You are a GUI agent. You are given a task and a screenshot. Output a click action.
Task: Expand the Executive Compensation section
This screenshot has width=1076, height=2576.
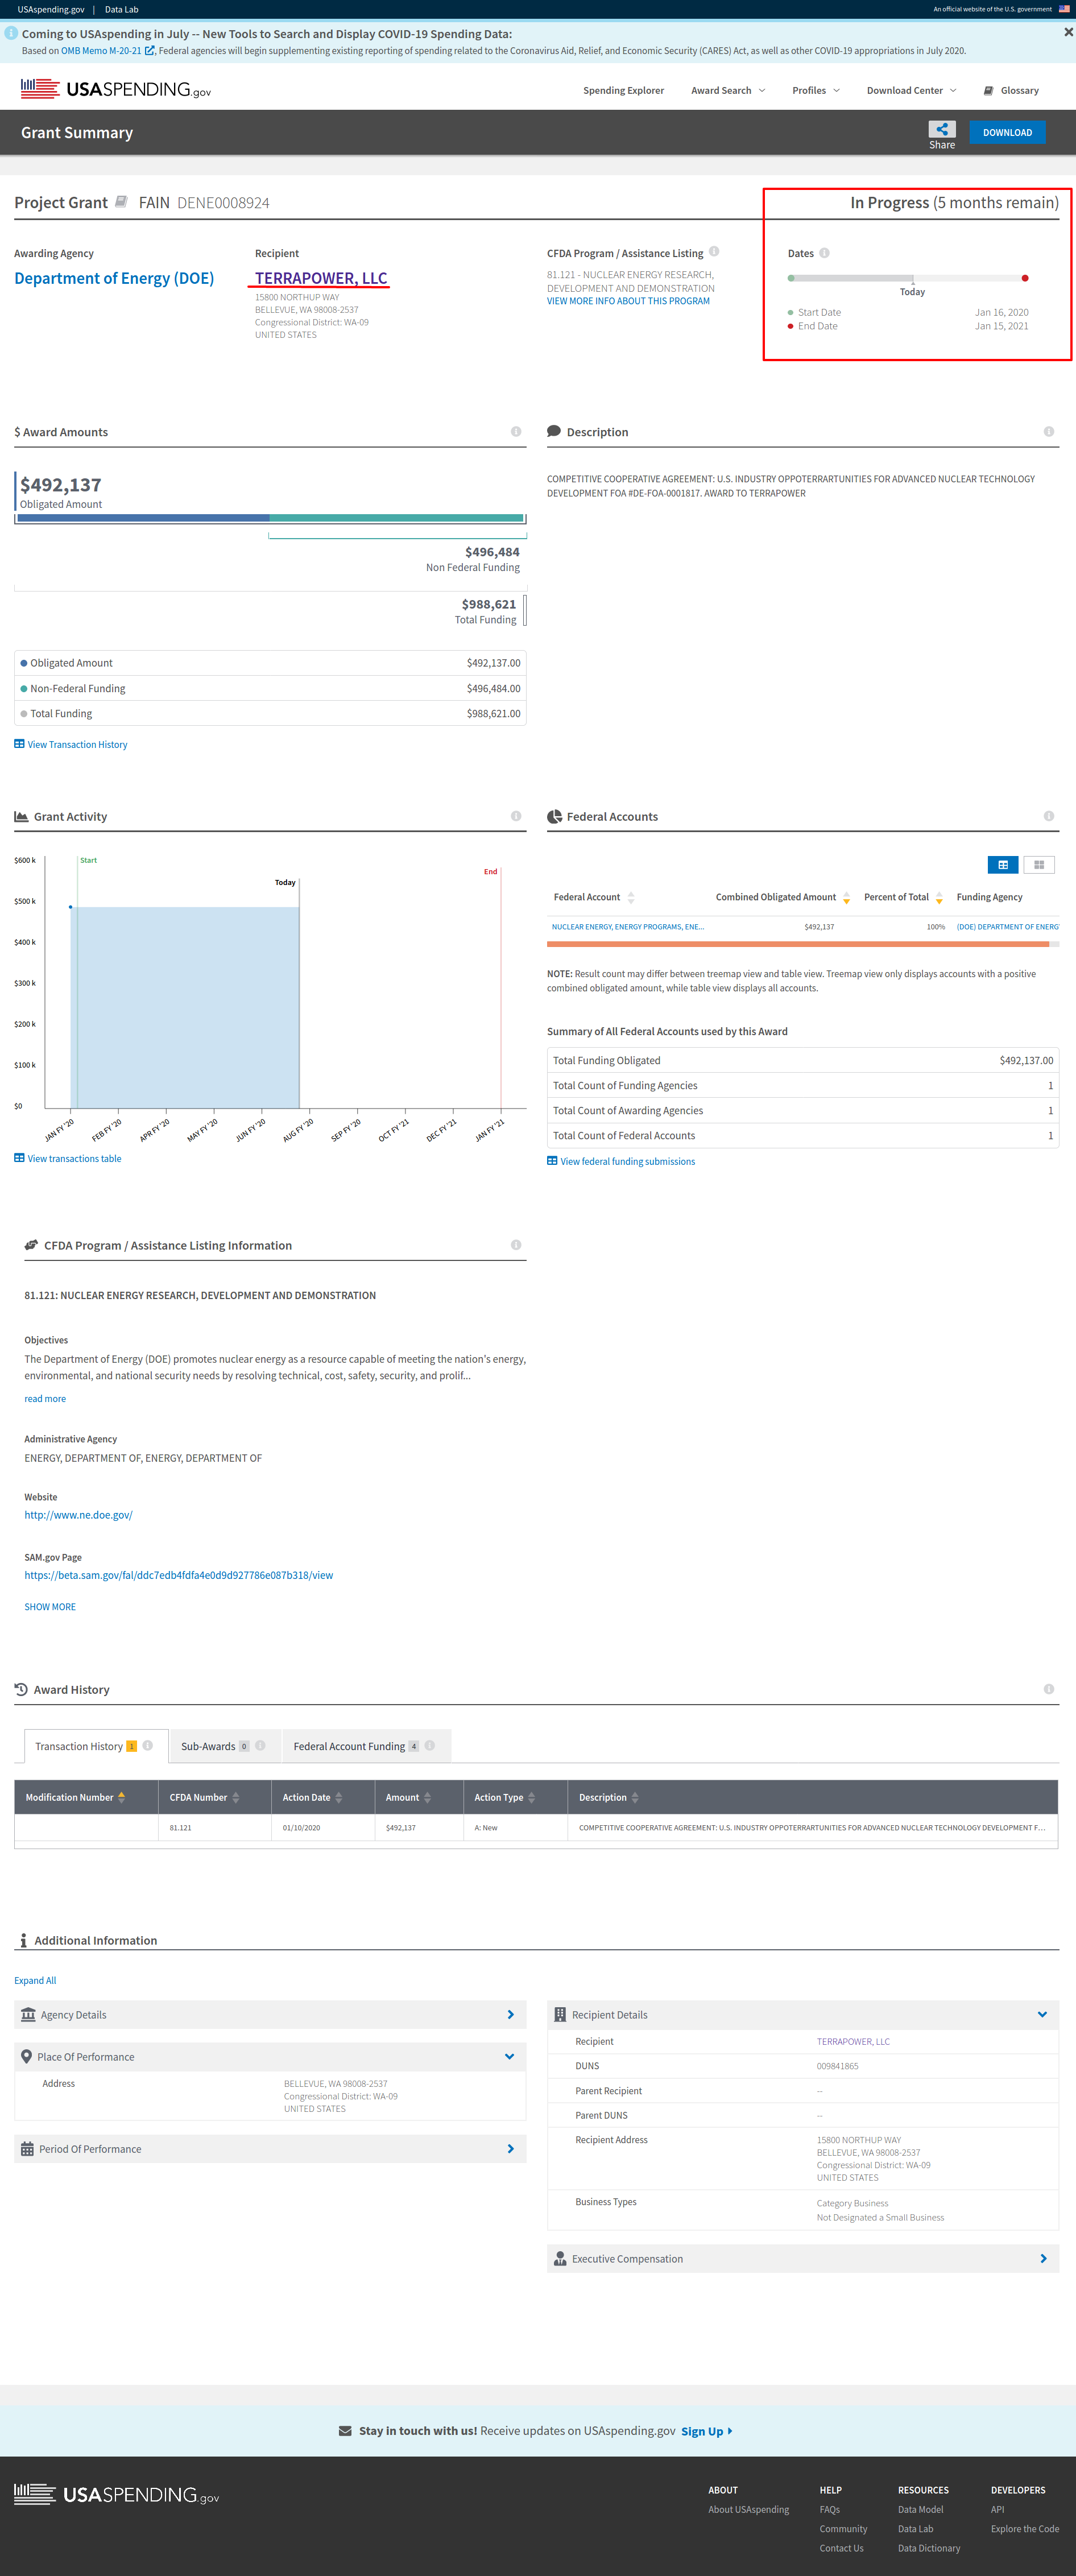point(803,2259)
